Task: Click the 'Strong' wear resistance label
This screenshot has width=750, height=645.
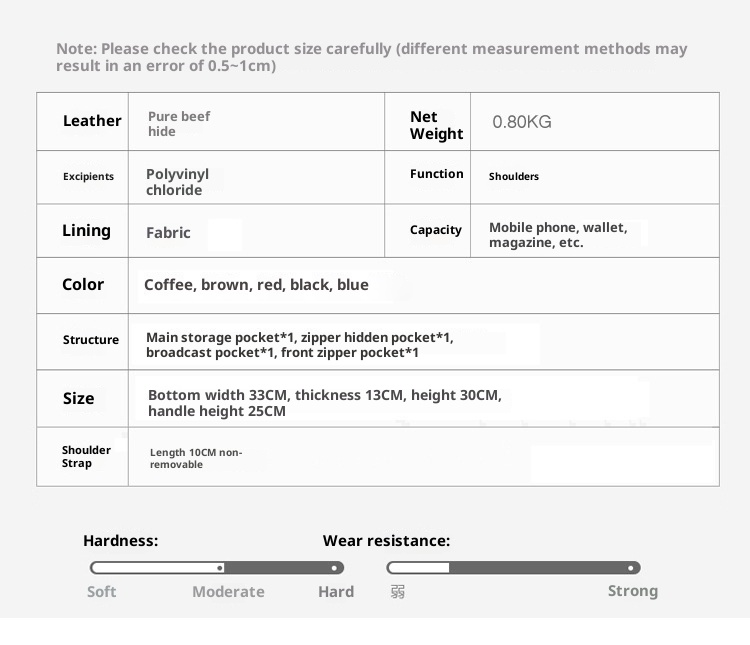Action: pos(632,590)
